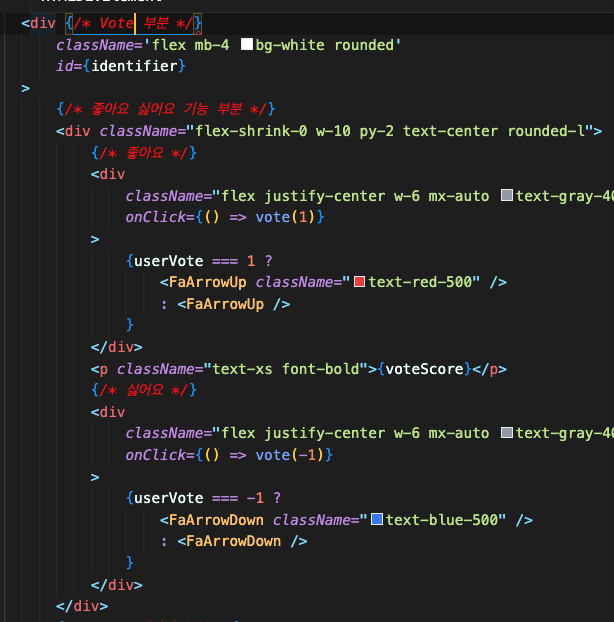Click 'vote(-1)' in the onClick handler
The height and width of the screenshot is (622, 614).
290,455
